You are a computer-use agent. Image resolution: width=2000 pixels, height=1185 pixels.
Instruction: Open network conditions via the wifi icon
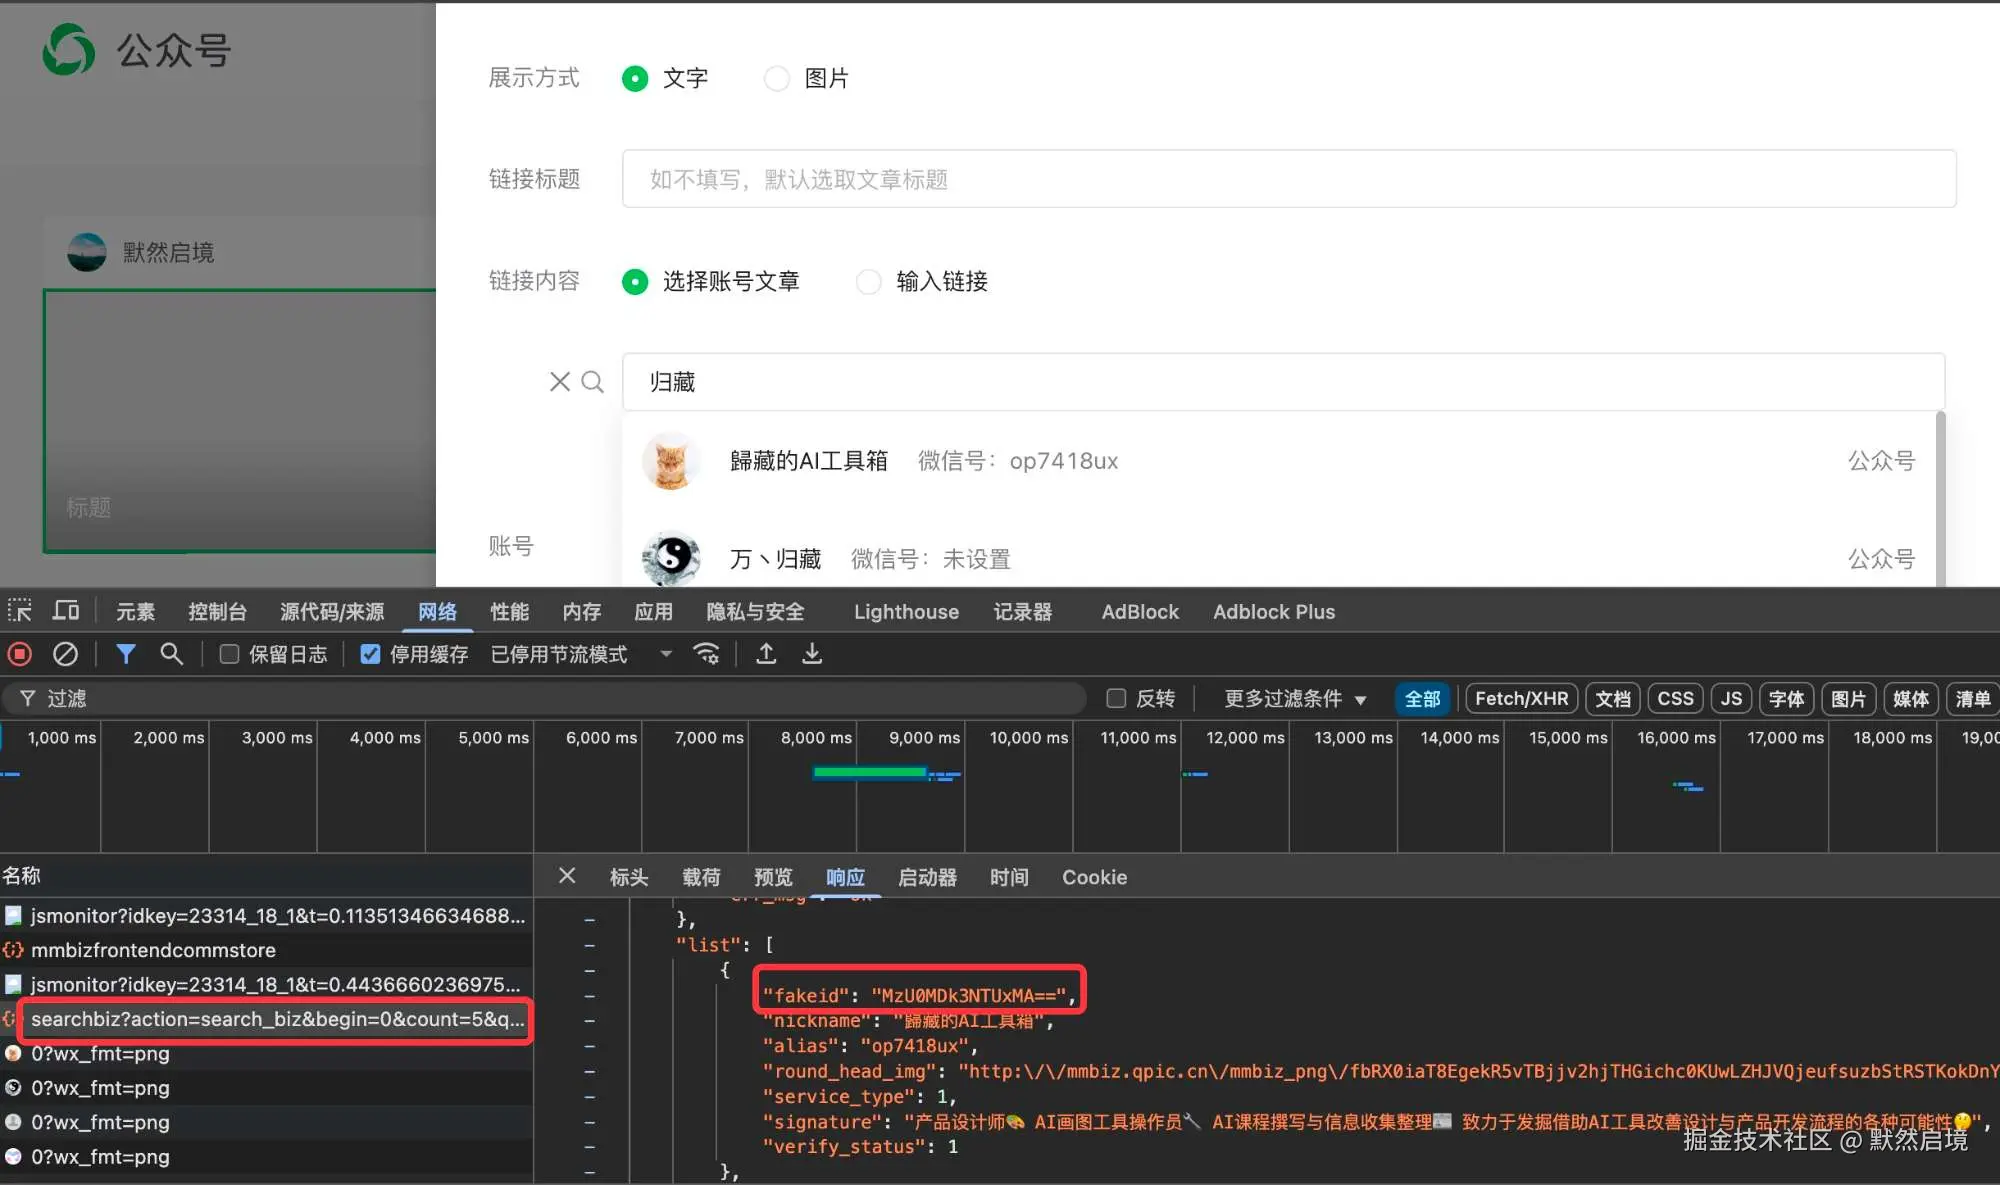click(x=707, y=653)
